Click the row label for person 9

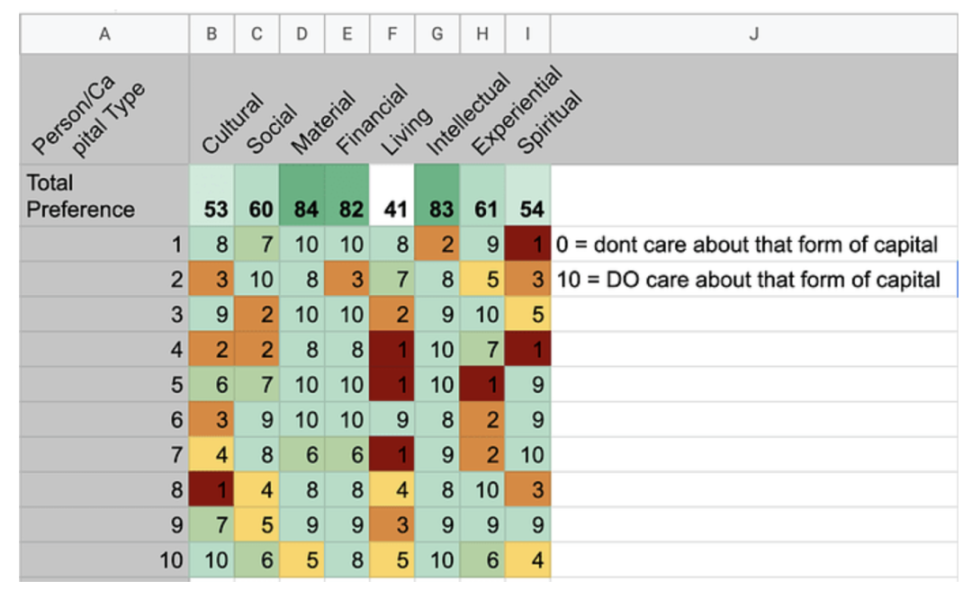105,525
